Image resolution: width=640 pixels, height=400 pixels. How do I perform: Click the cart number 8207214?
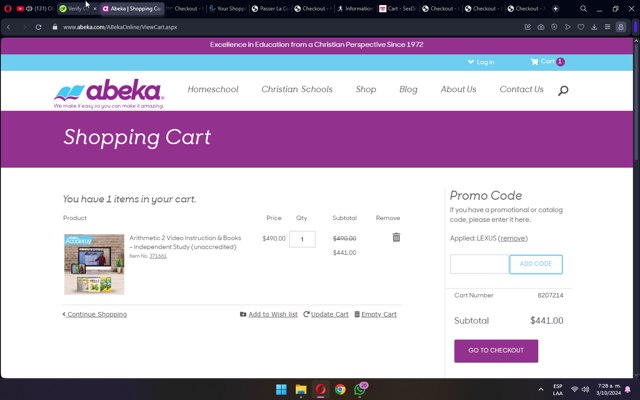(x=550, y=295)
